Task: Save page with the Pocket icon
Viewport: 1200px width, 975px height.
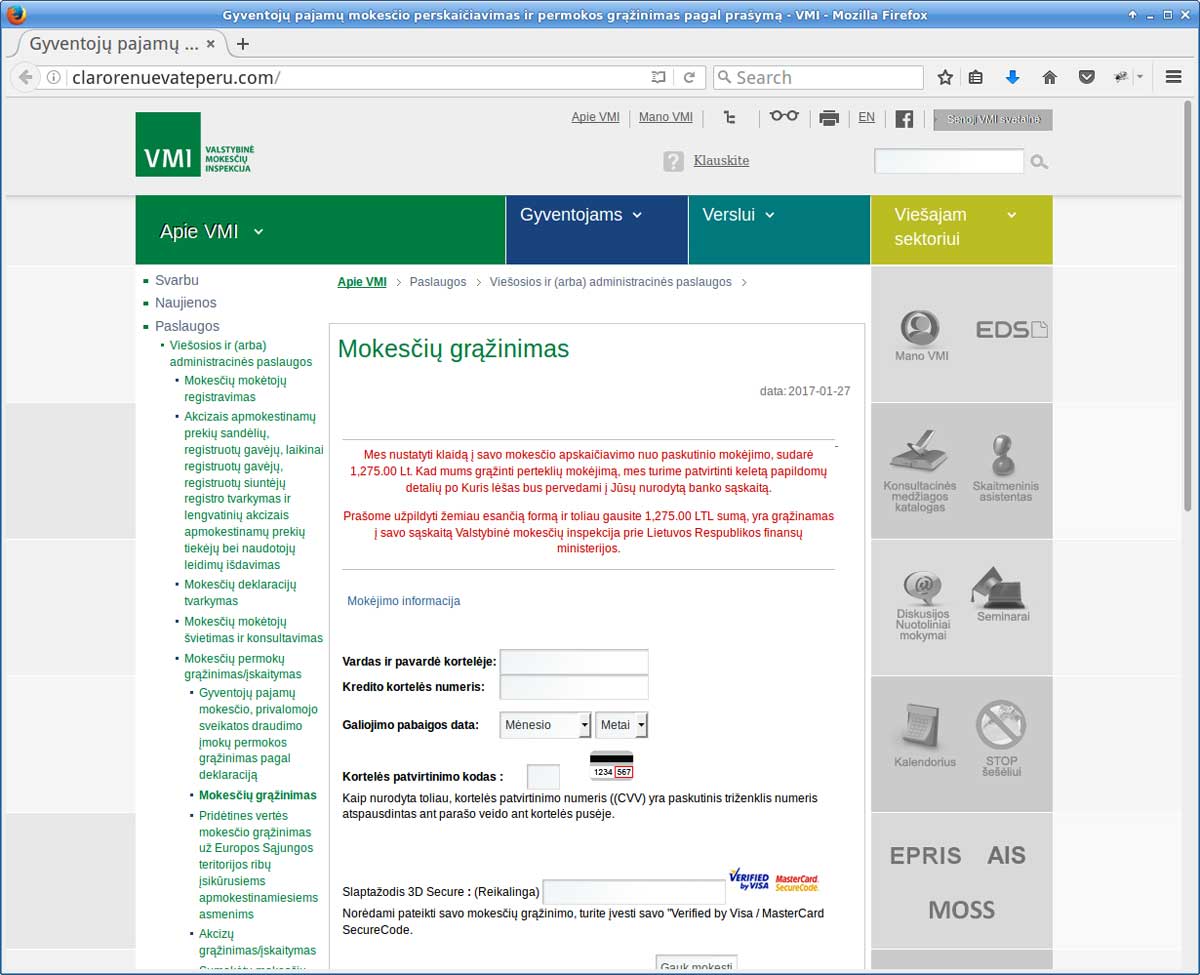Action: tap(1086, 77)
